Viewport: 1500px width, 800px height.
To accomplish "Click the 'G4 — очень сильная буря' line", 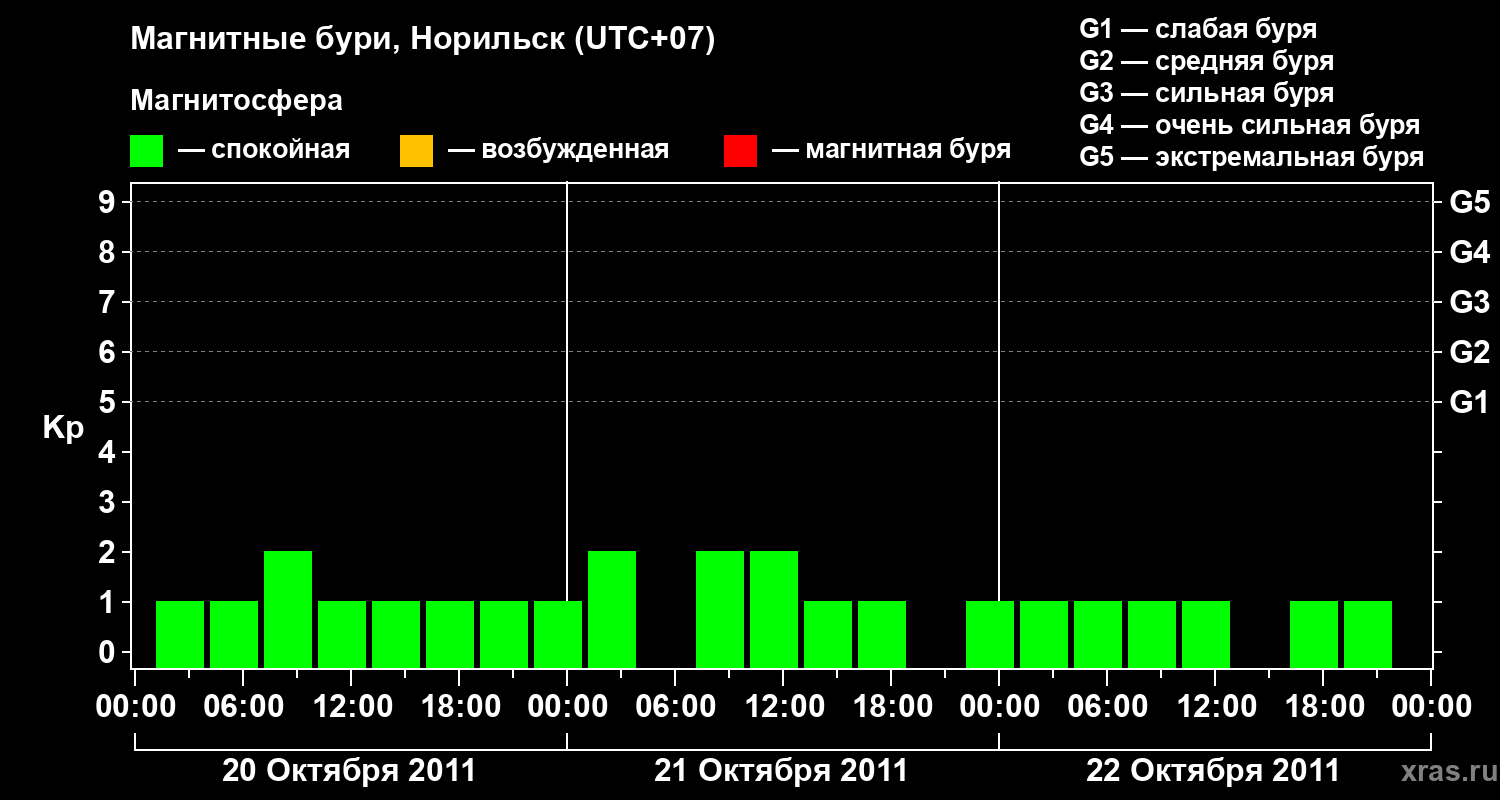I will coord(1250,125).
